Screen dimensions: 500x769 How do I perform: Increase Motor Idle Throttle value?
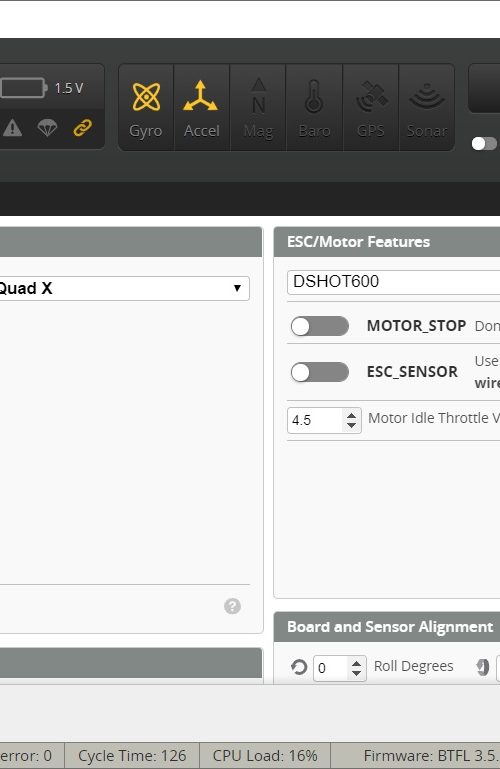click(x=351, y=415)
